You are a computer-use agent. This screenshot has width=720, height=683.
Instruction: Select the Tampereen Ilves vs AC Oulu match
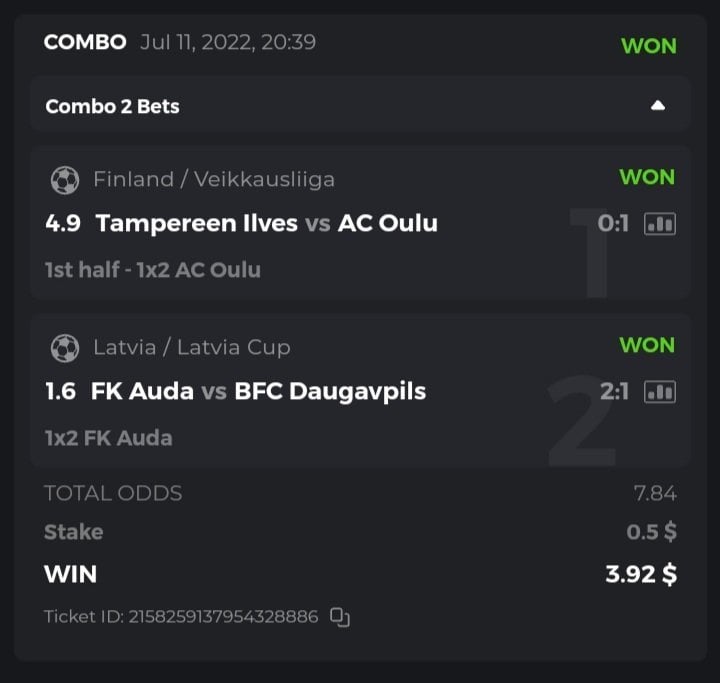(x=266, y=223)
